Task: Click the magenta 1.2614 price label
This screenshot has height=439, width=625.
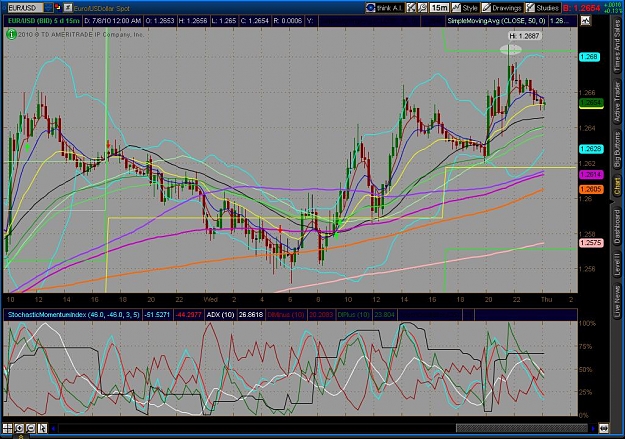Action: point(591,175)
